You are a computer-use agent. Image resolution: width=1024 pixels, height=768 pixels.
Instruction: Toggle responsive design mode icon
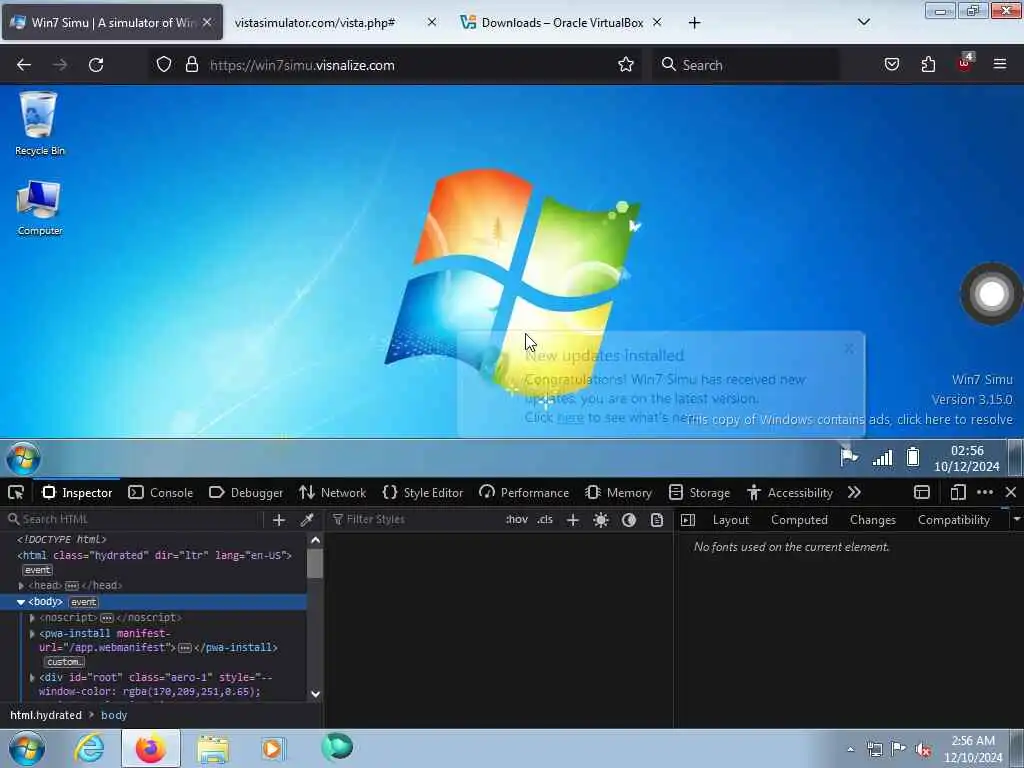[x=958, y=492]
